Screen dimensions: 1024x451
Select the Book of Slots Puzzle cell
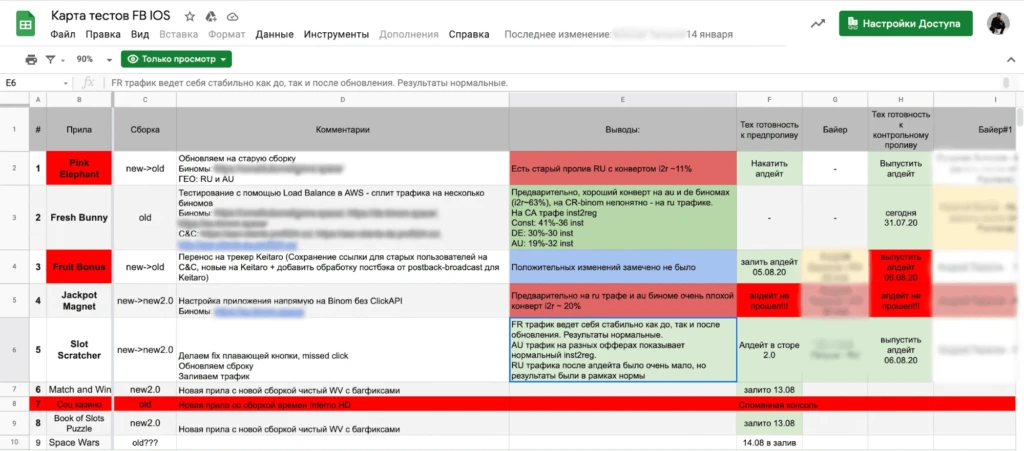click(79, 423)
